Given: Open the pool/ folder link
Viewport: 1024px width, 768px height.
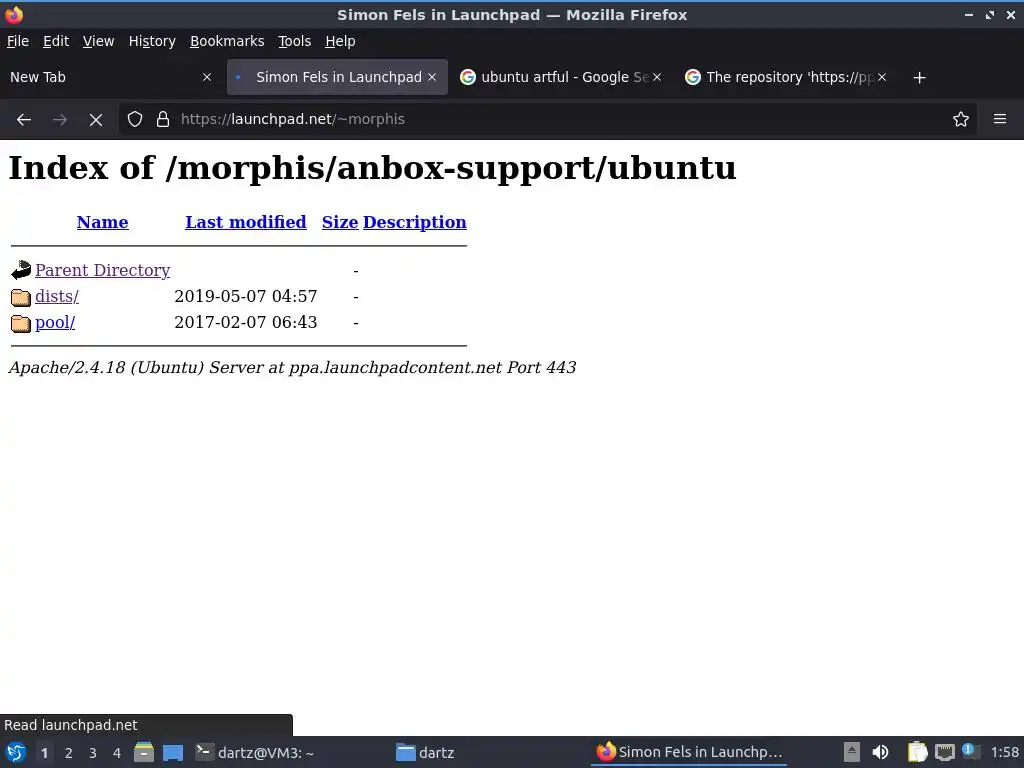Looking at the screenshot, I should pos(55,323).
